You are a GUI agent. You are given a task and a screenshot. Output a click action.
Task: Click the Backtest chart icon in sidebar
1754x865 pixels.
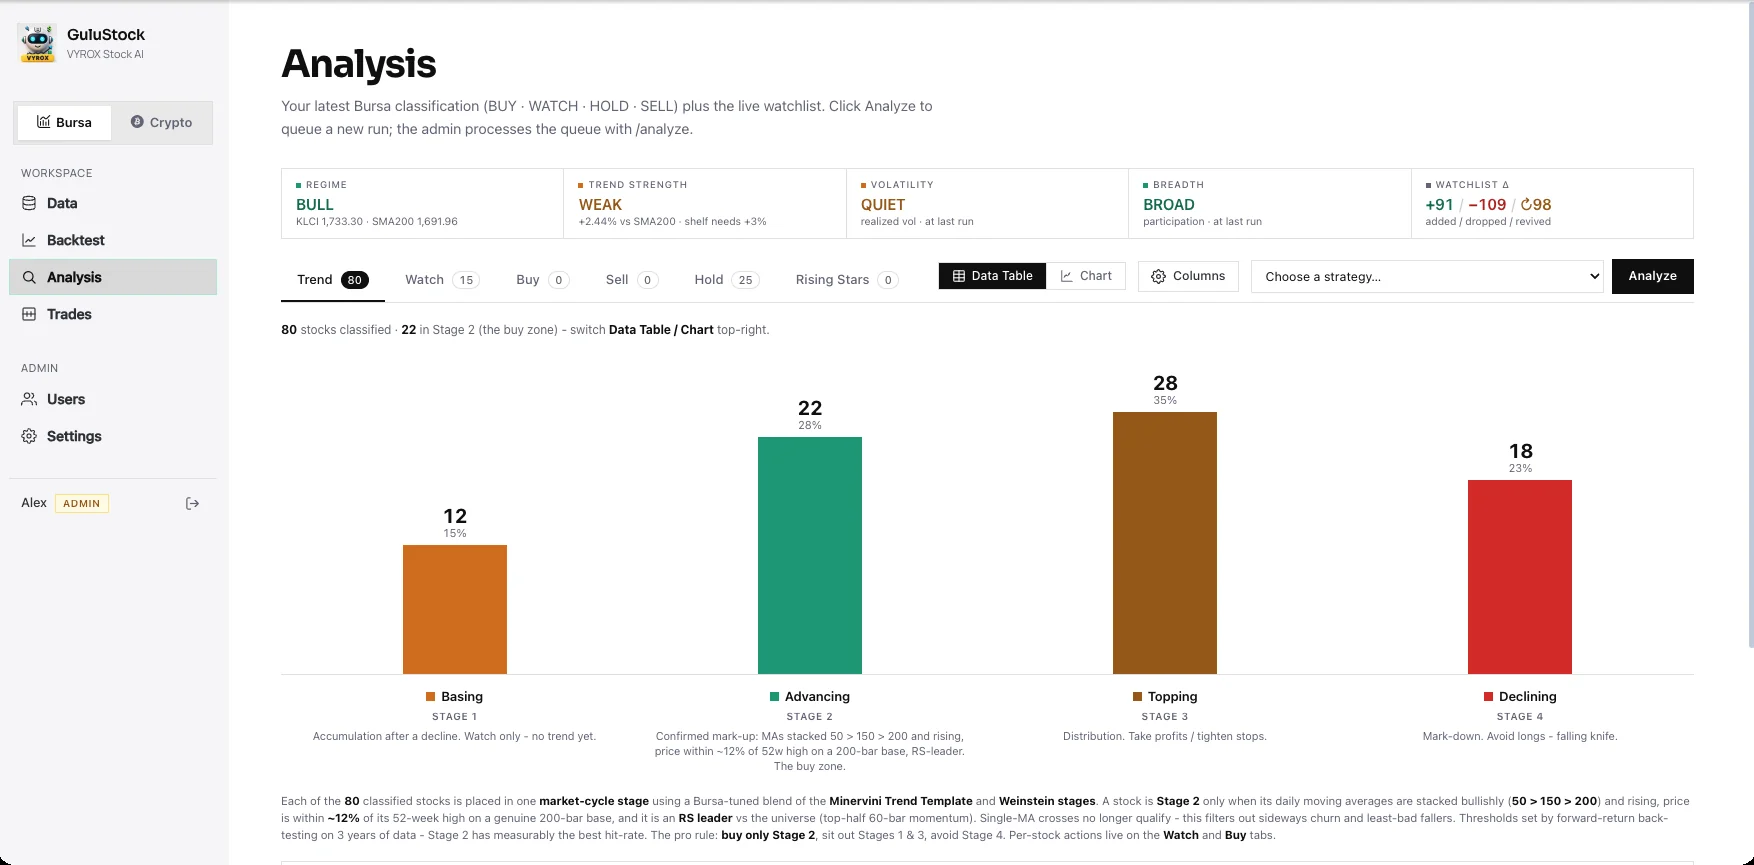point(29,240)
